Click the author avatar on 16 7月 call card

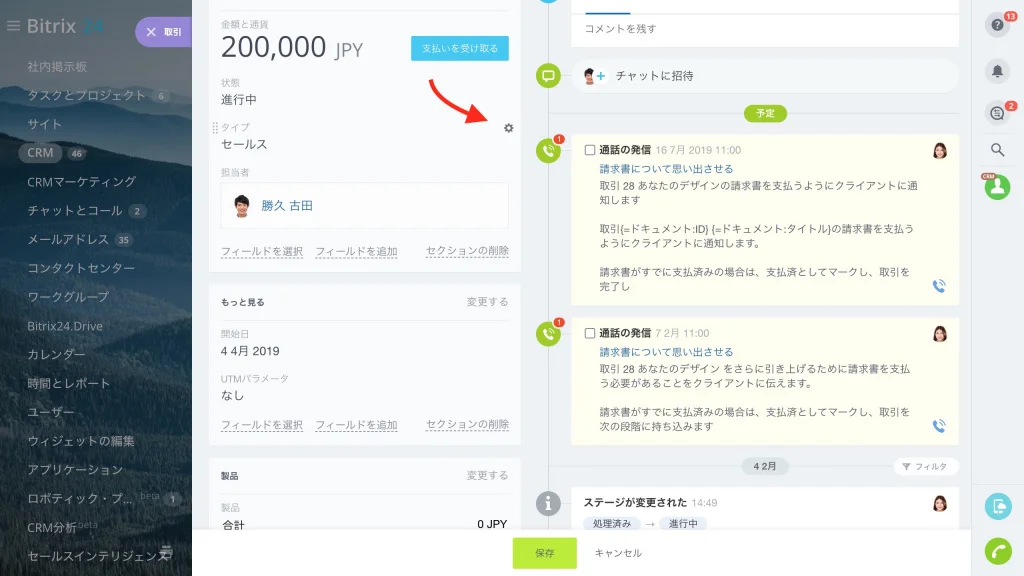tap(940, 151)
